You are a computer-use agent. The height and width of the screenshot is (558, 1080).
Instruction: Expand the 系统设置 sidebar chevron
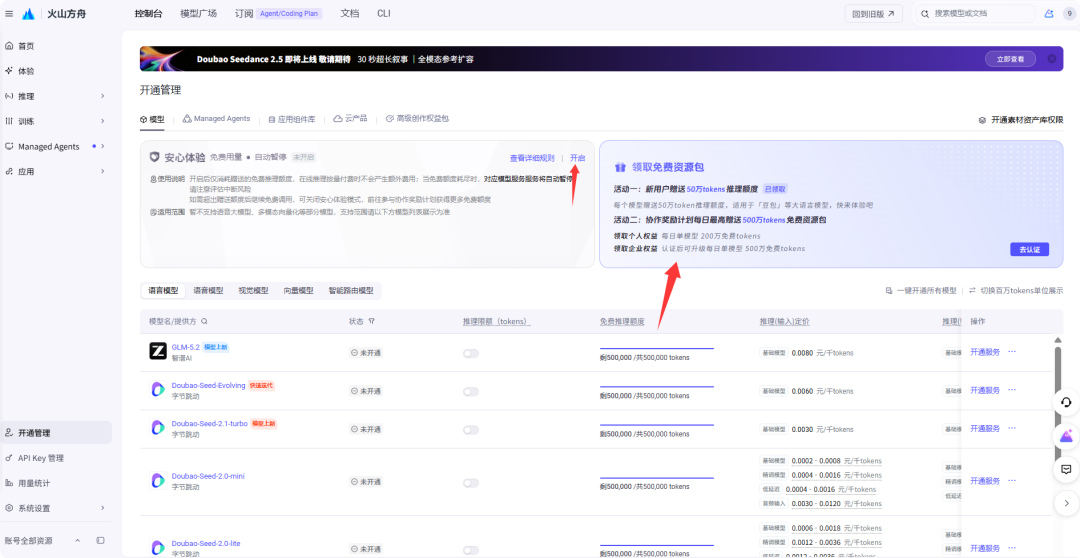point(103,508)
